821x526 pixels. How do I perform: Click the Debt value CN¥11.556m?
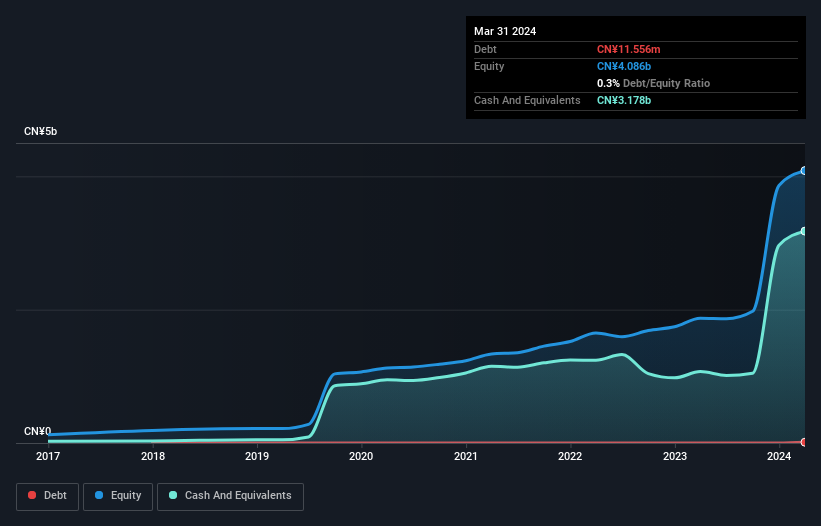point(628,49)
